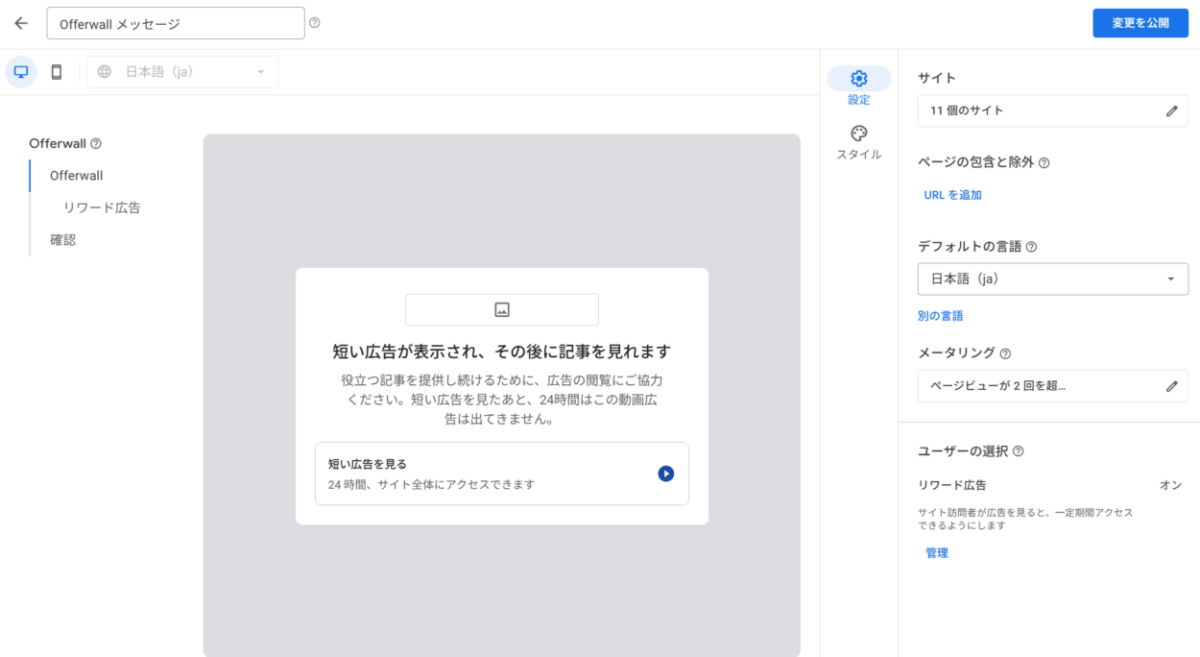Switch to mobile phone preview icon
This screenshot has height=657, width=1200.
click(57, 72)
